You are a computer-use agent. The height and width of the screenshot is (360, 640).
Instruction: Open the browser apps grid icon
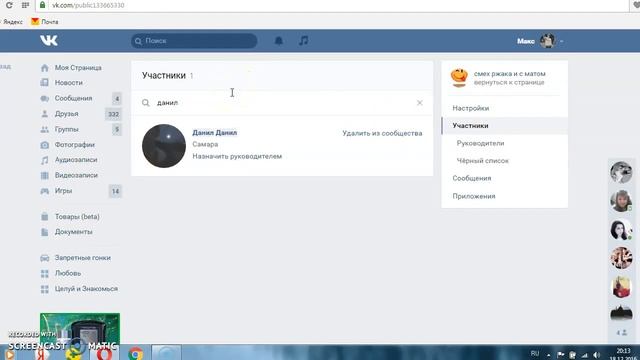(x=25, y=5)
